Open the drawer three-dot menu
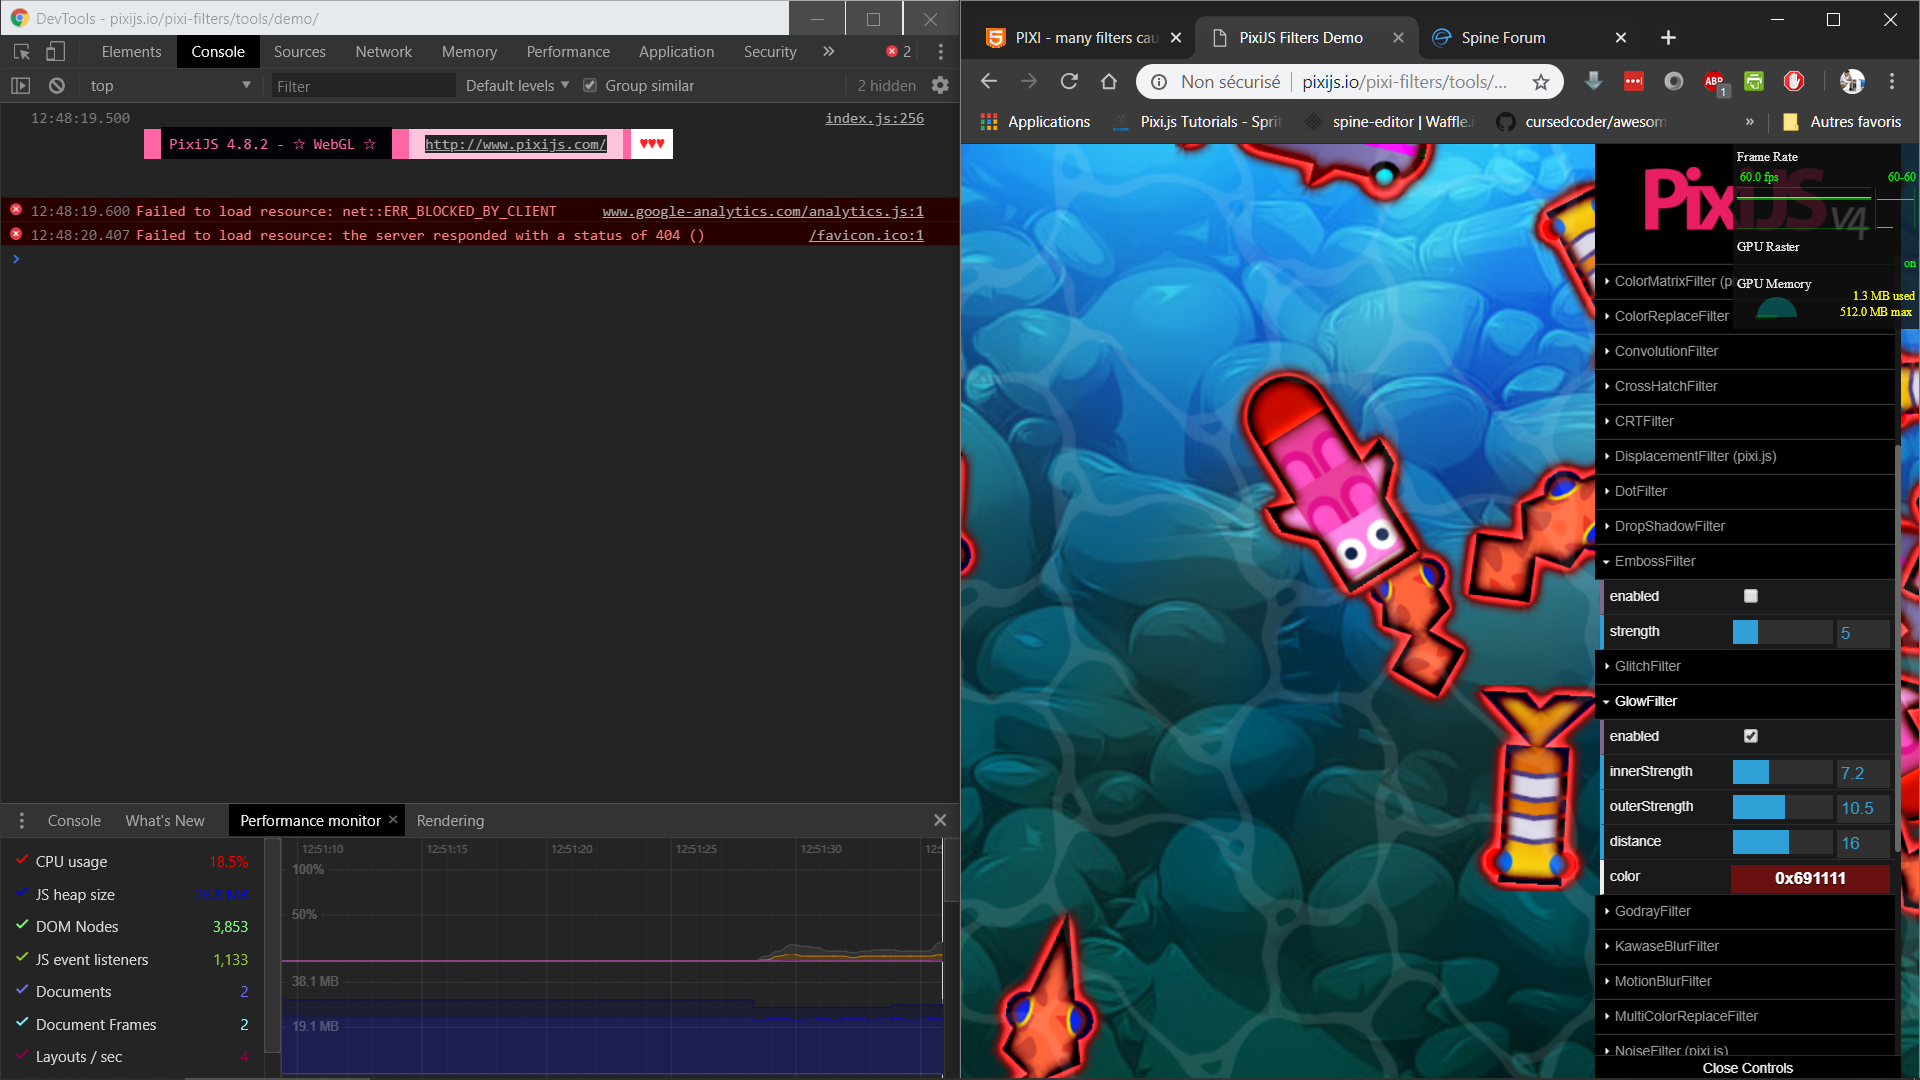1920x1080 pixels. (x=21, y=820)
